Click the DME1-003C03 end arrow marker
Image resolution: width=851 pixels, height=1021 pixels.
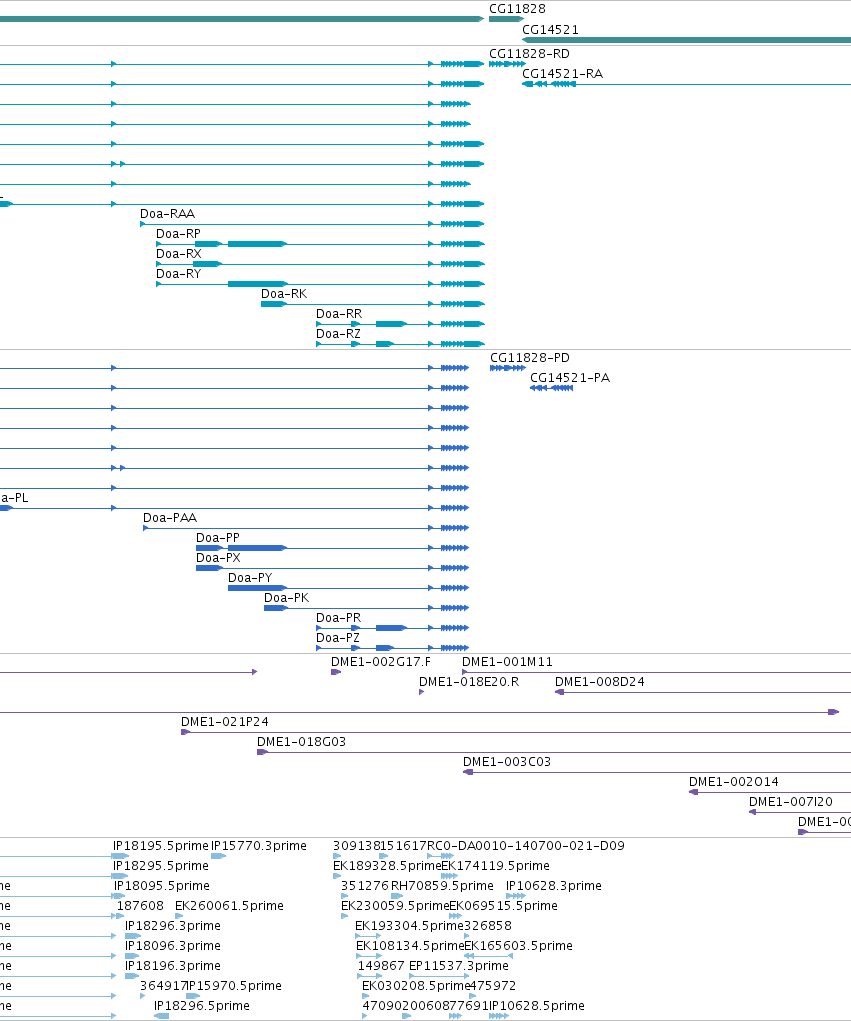point(467,772)
